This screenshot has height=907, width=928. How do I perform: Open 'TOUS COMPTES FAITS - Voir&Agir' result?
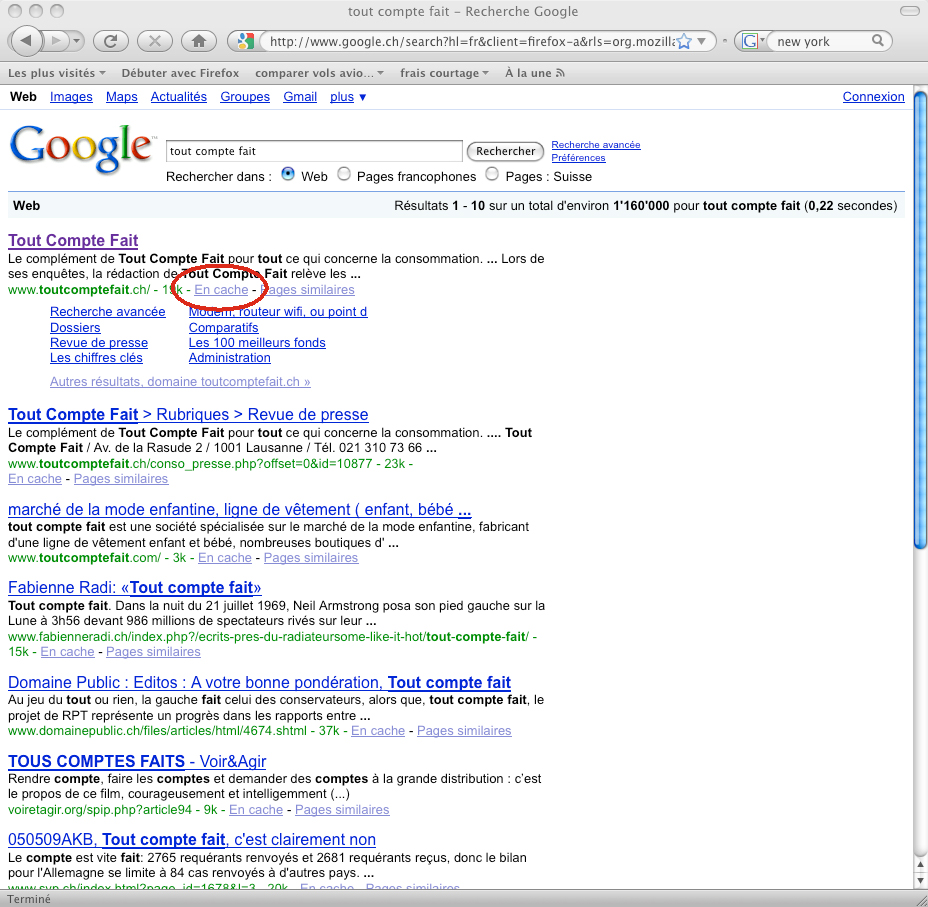pos(137,761)
